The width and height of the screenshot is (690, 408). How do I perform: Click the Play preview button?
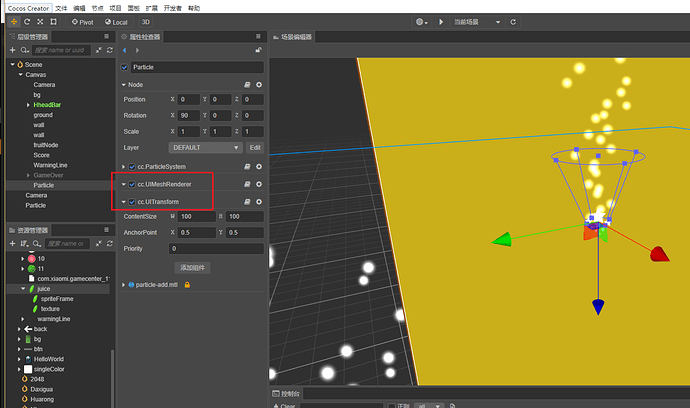(x=441, y=22)
